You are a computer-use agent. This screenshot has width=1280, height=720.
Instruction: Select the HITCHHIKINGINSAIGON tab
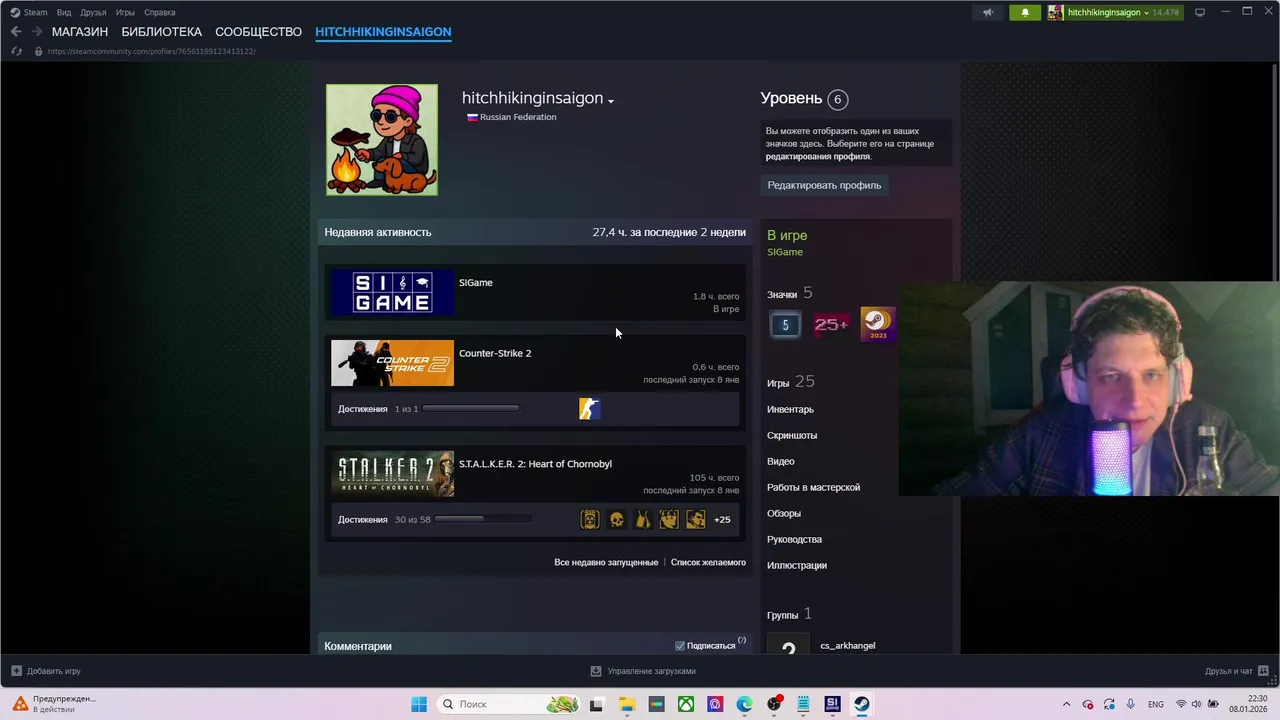383,32
